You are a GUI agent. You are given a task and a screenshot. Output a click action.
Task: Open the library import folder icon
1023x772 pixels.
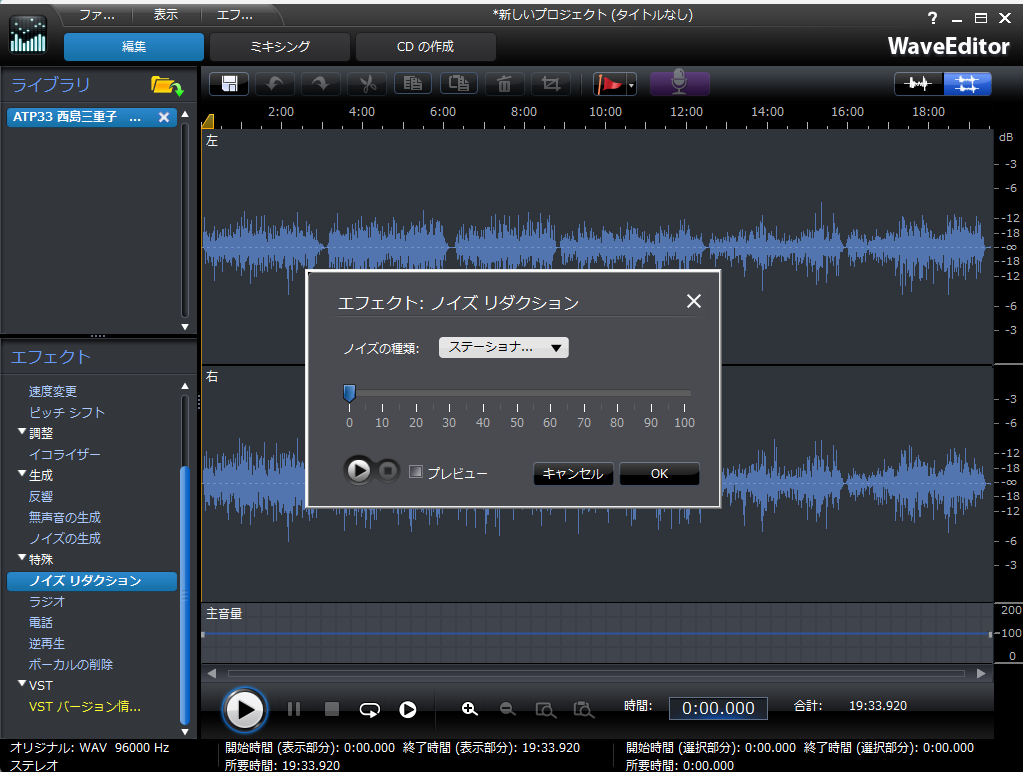166,86
